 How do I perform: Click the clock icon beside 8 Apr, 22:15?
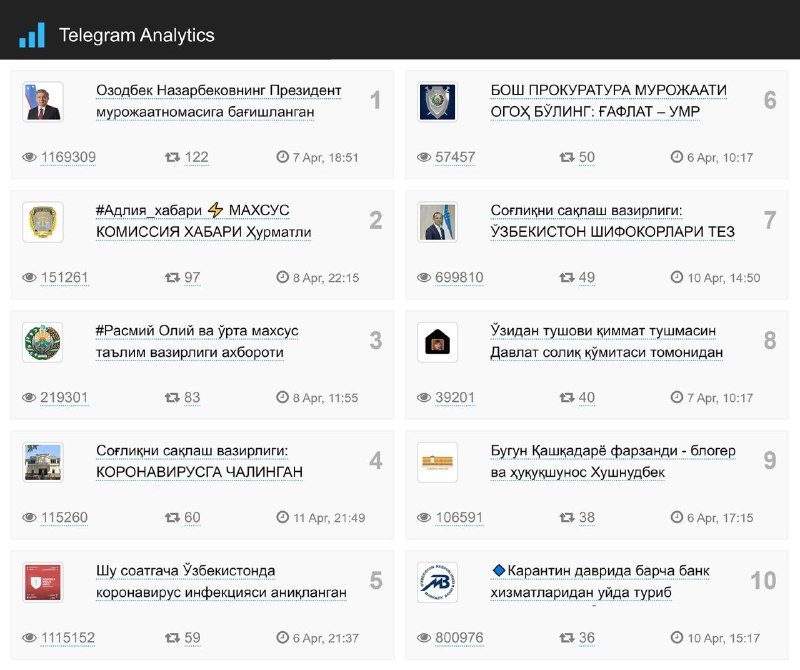tap(283, 277)
